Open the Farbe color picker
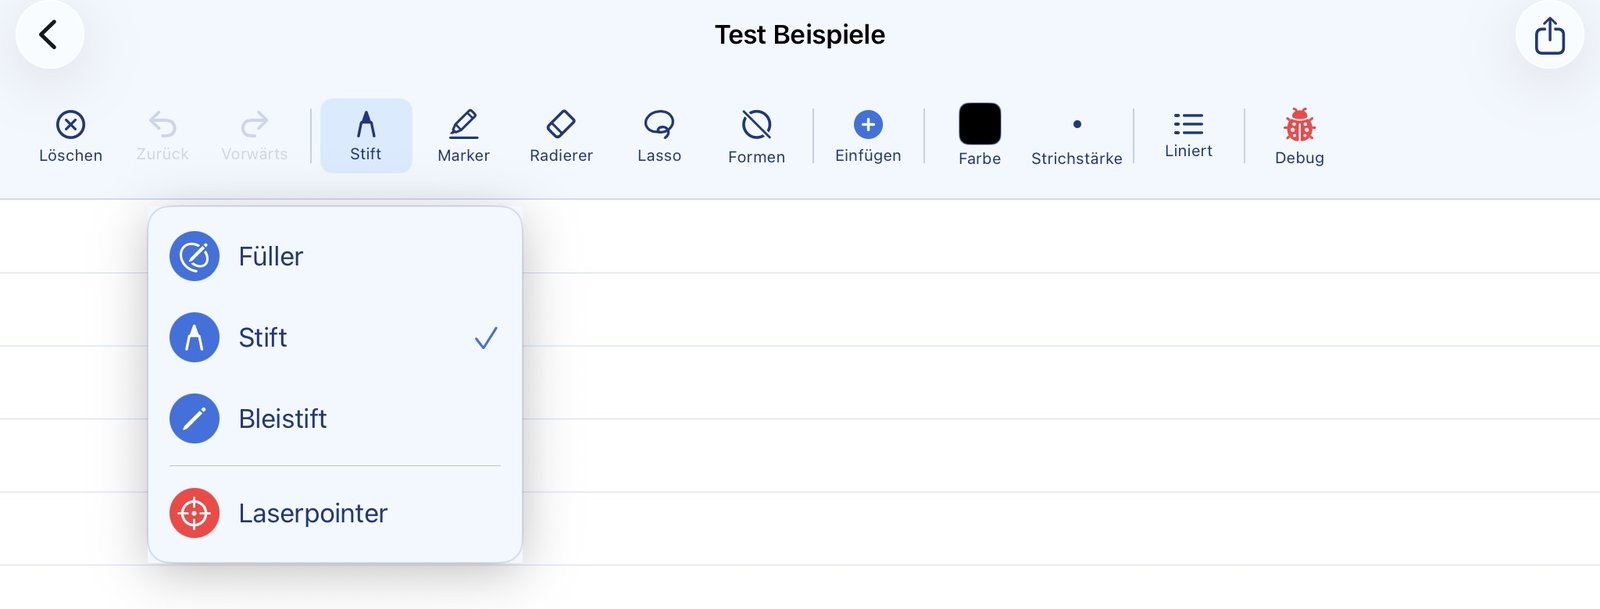 978,135
